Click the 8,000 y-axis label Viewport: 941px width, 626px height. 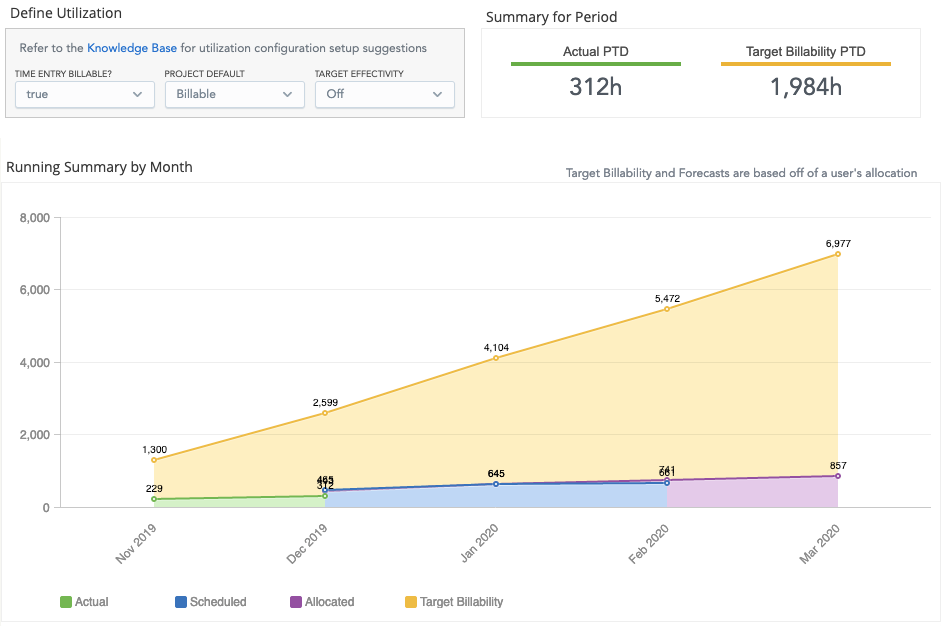click(x=35, y=218)
